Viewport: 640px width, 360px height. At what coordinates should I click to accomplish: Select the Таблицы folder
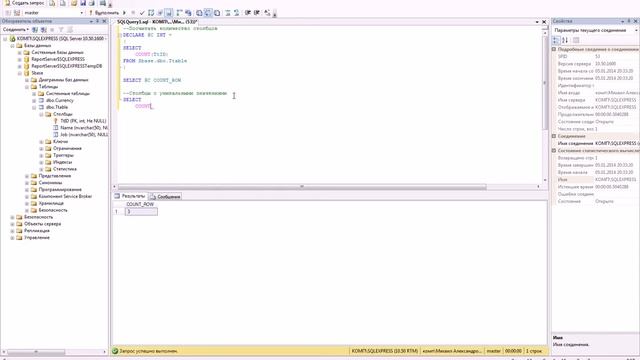tap(48, 87)
